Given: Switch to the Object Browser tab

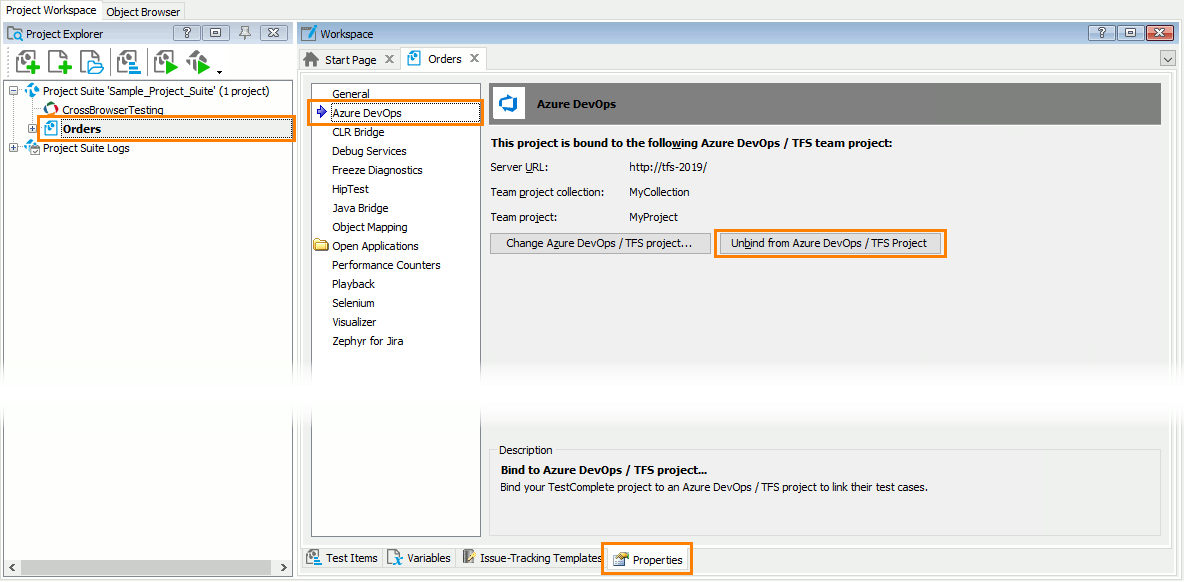Looking at the screenshot, I should (x=143, y=12).
